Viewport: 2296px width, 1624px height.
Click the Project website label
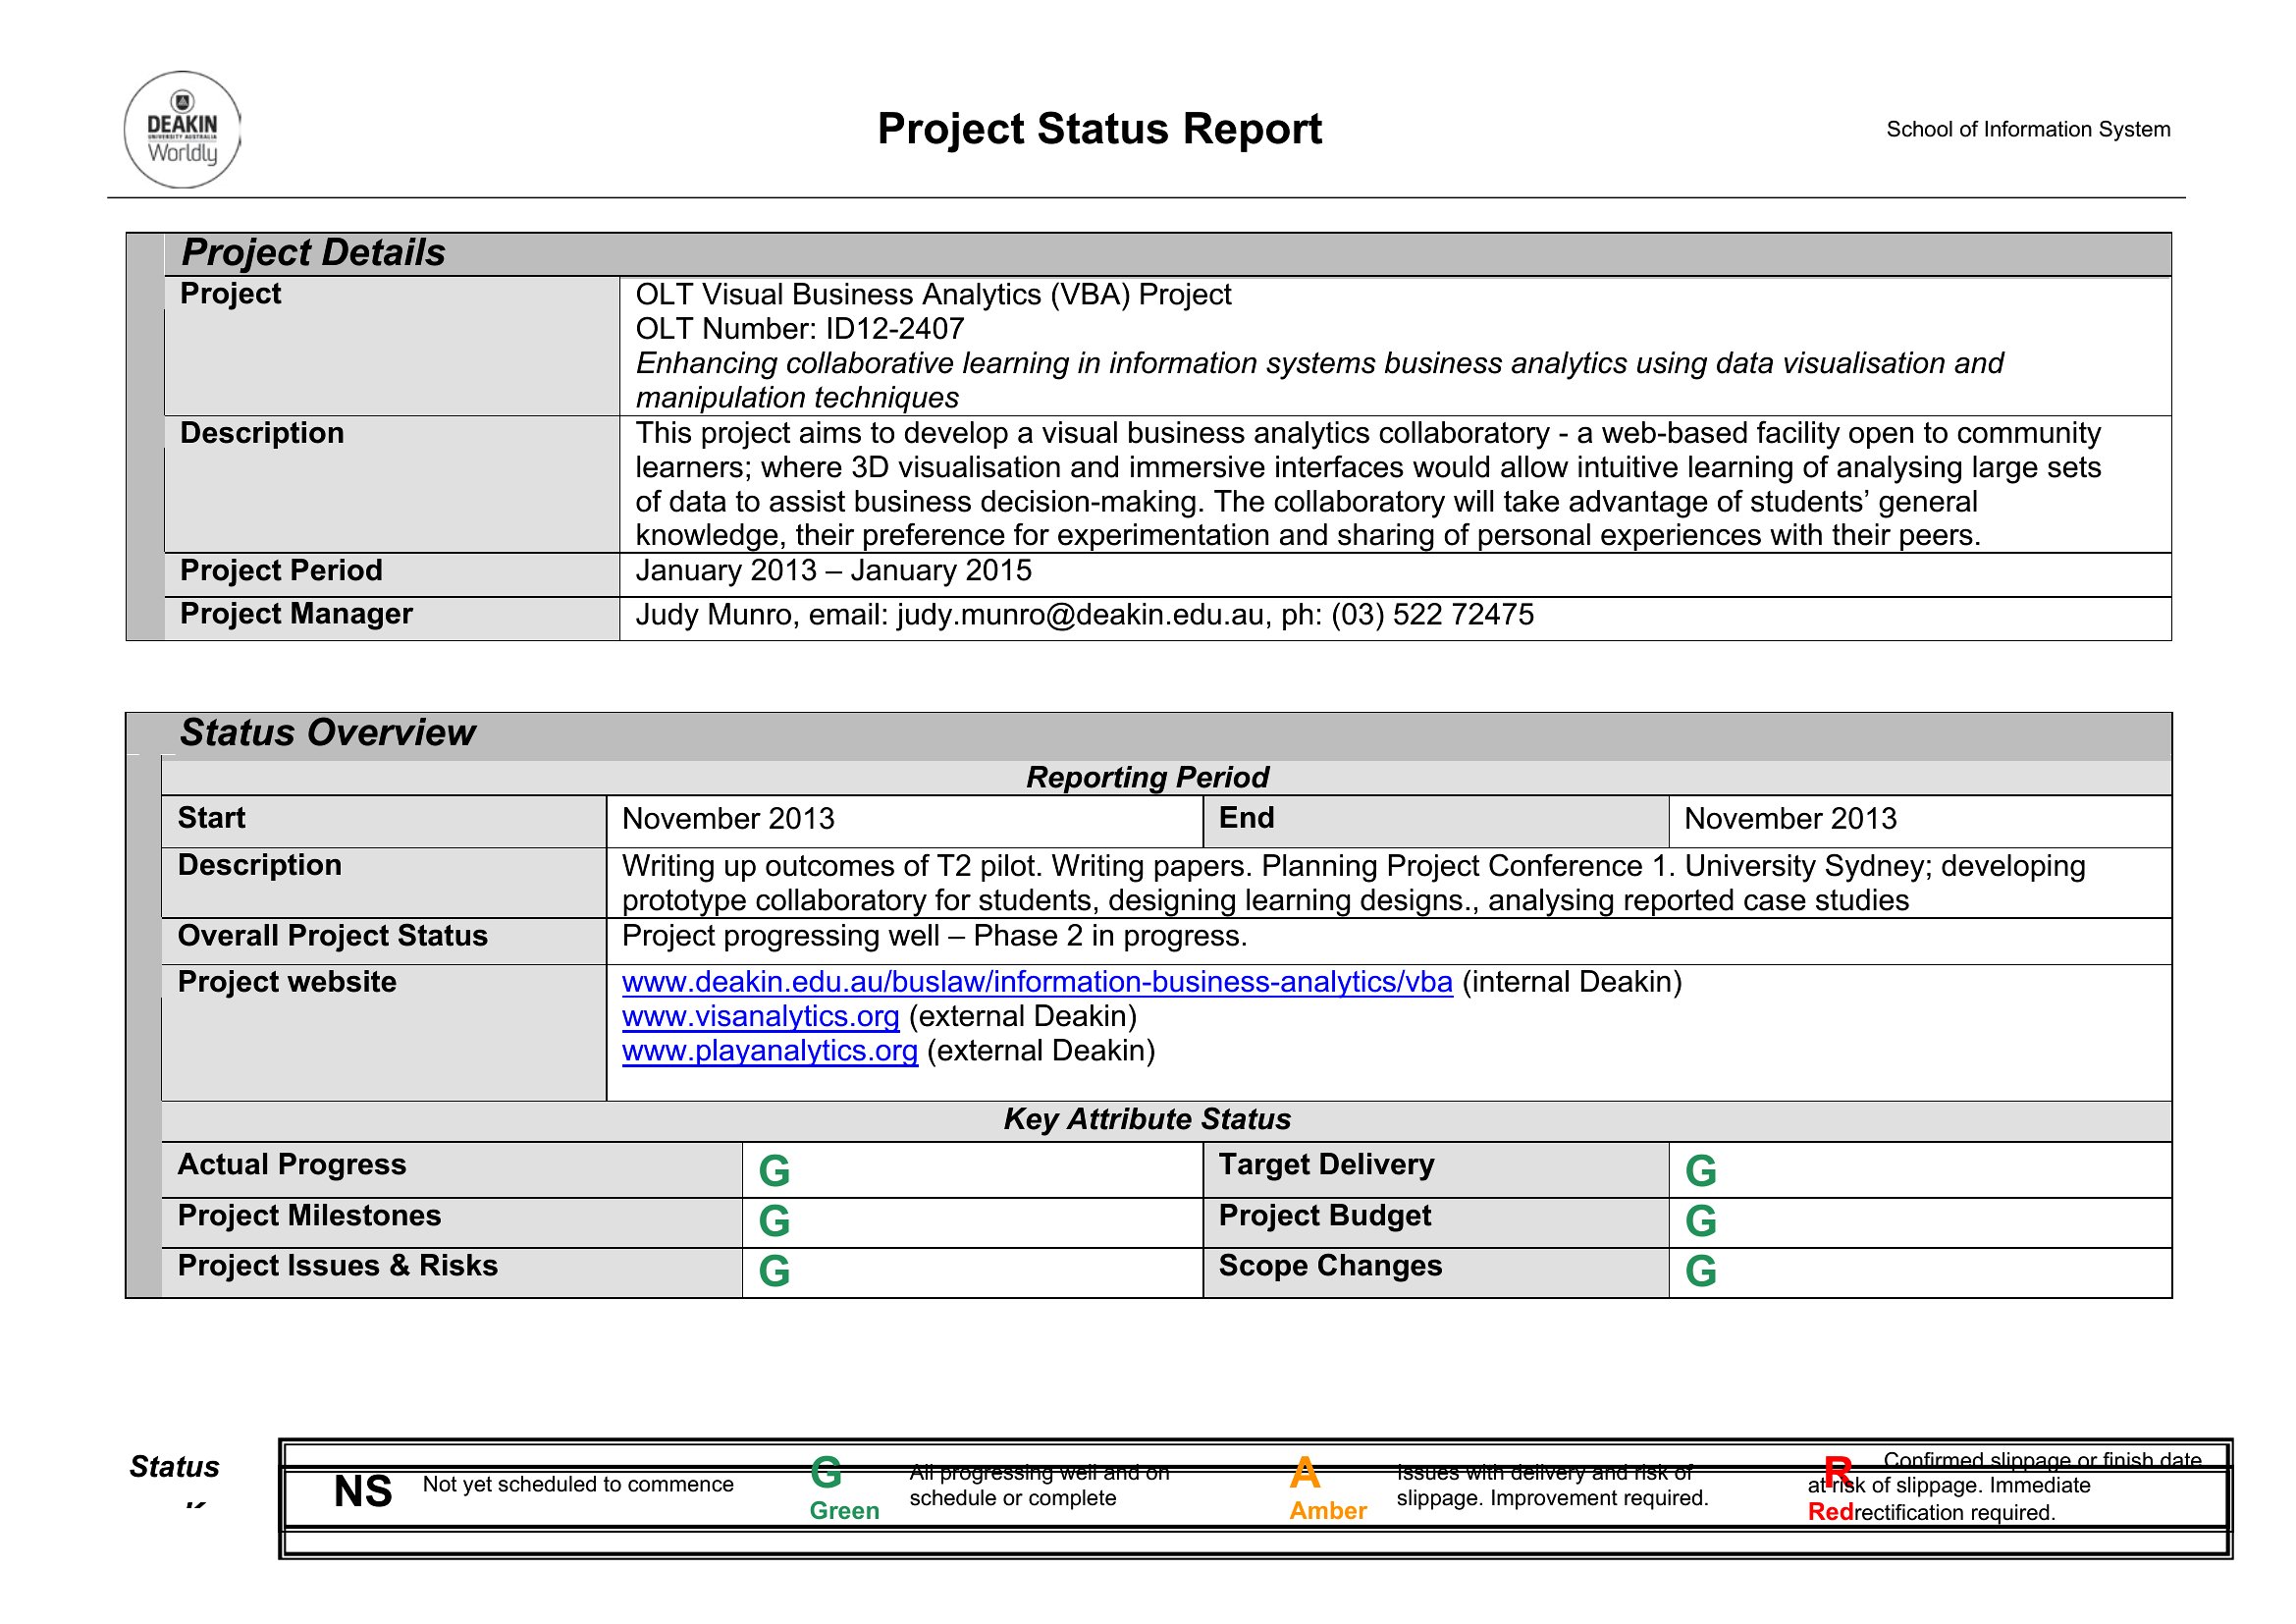tap(287, 981)
